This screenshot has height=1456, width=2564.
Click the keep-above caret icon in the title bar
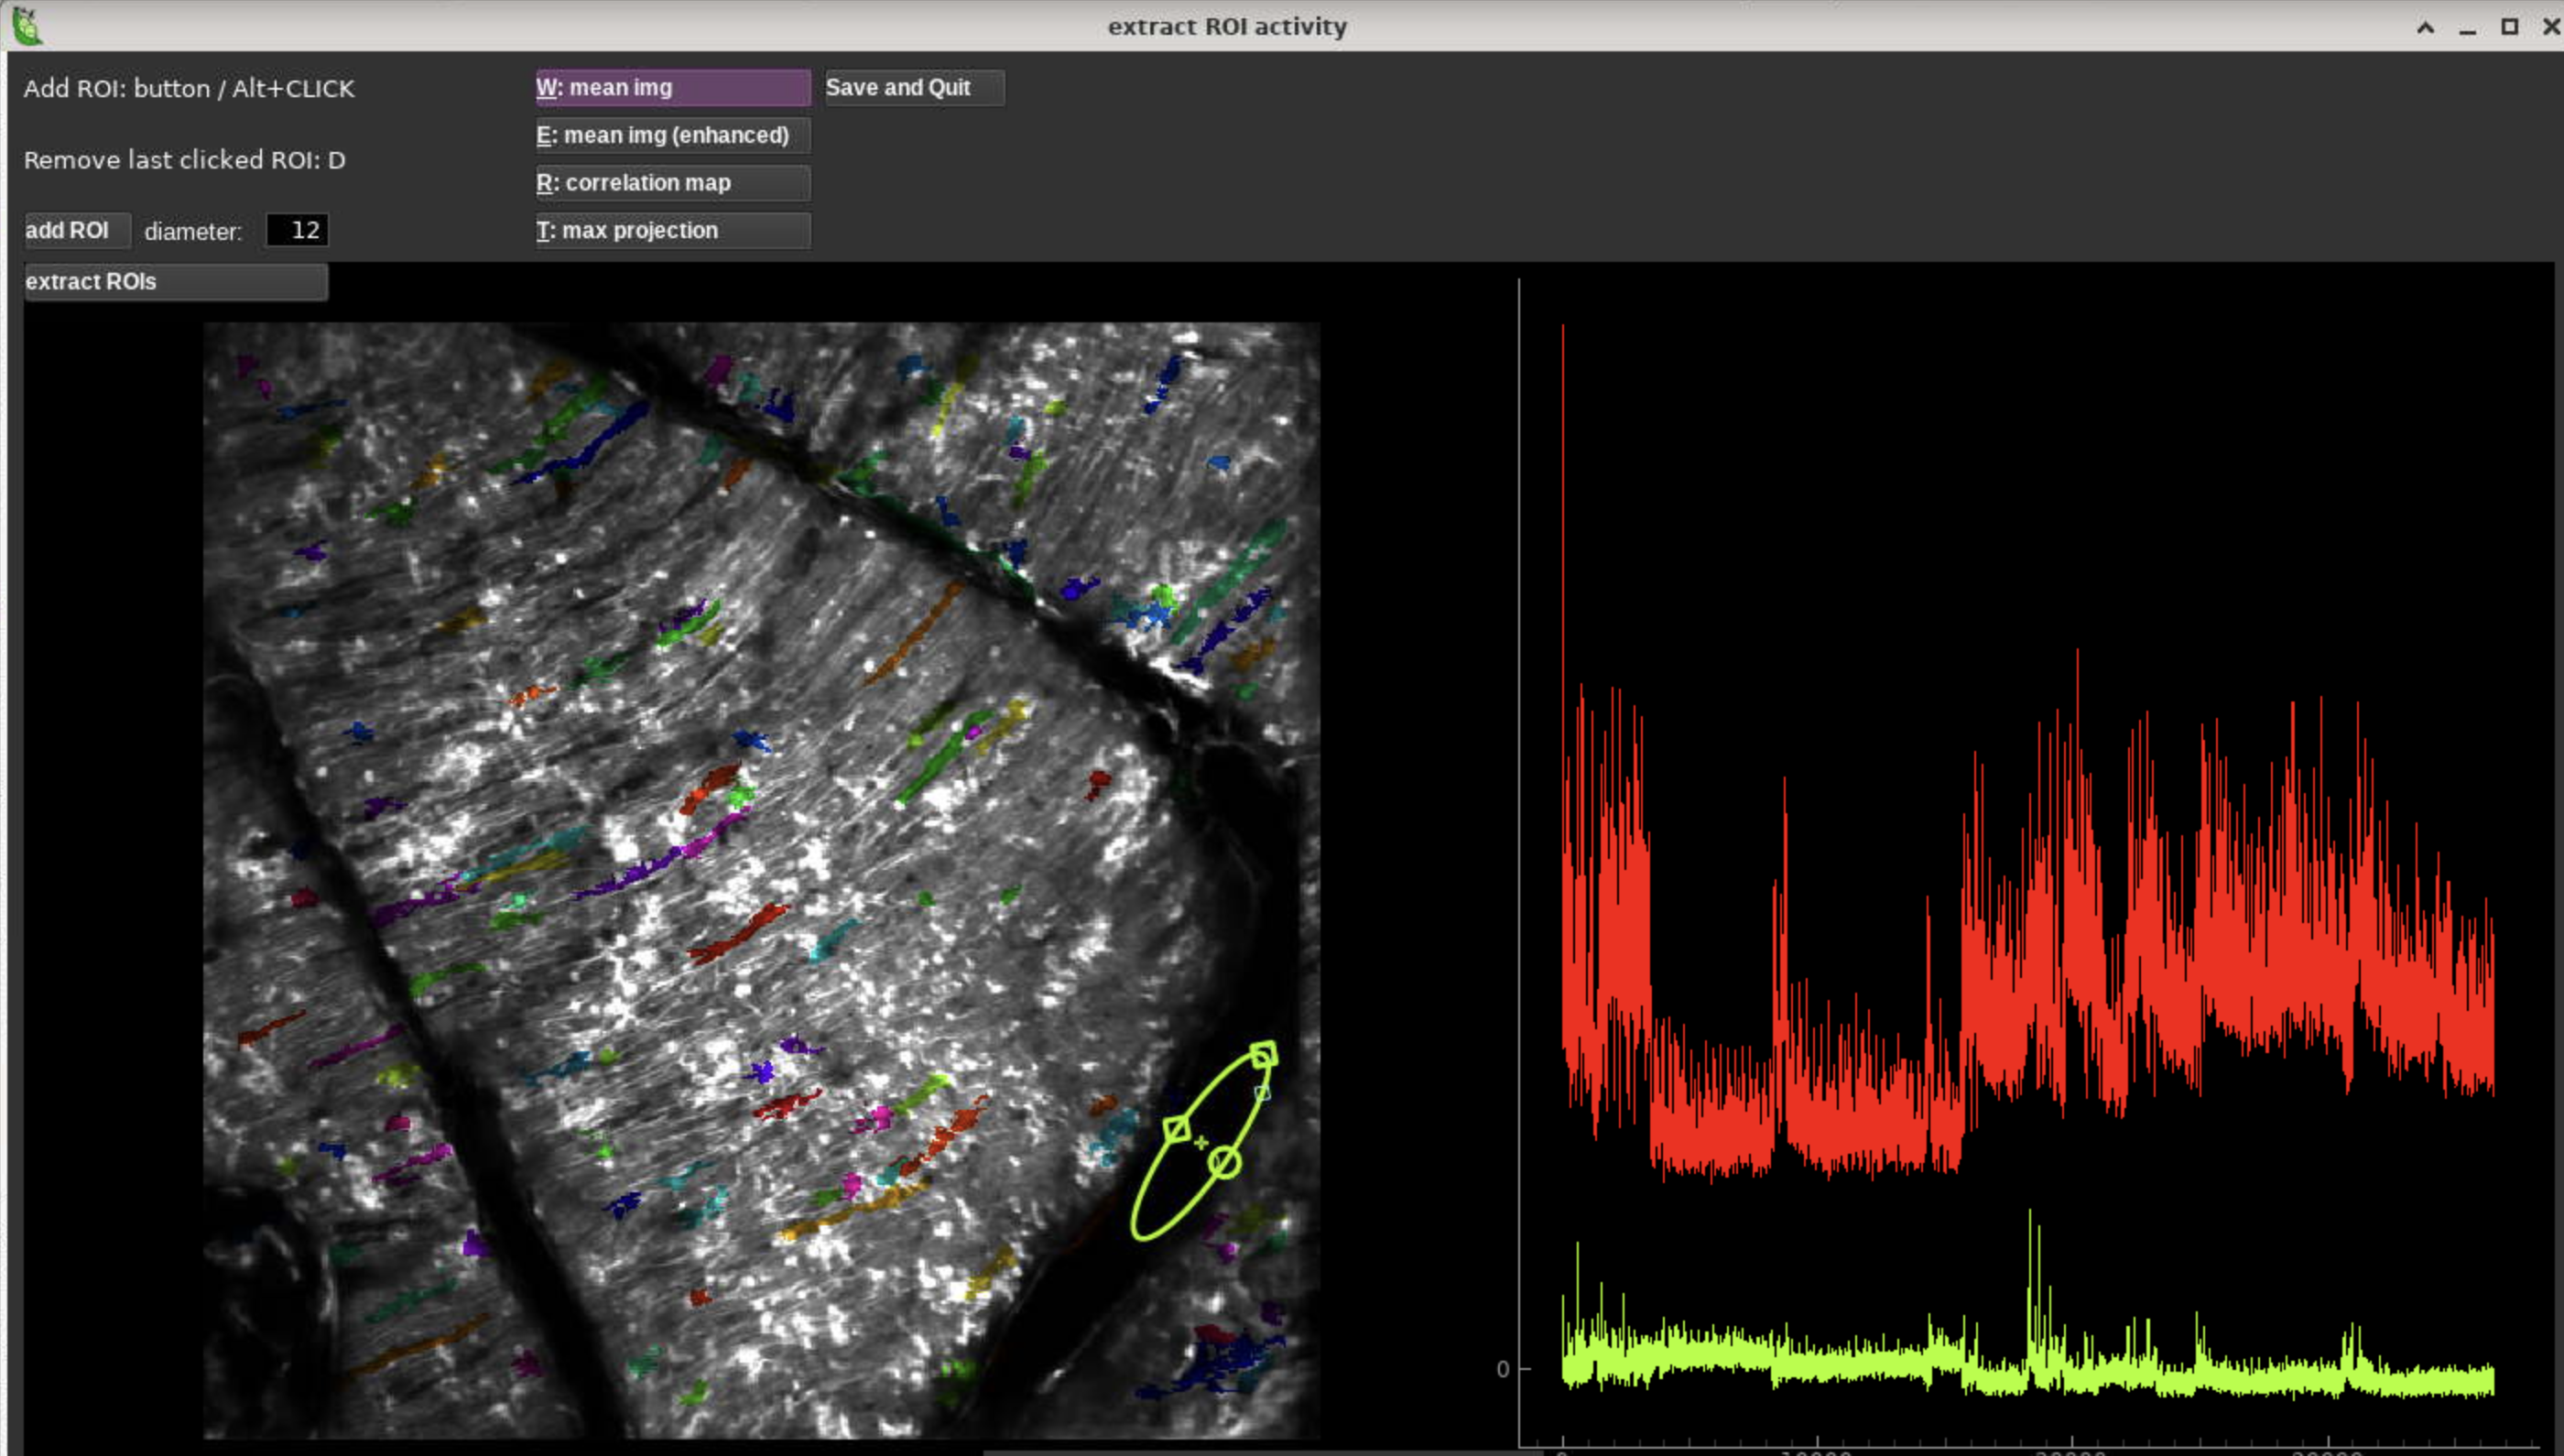(2425, 27)
